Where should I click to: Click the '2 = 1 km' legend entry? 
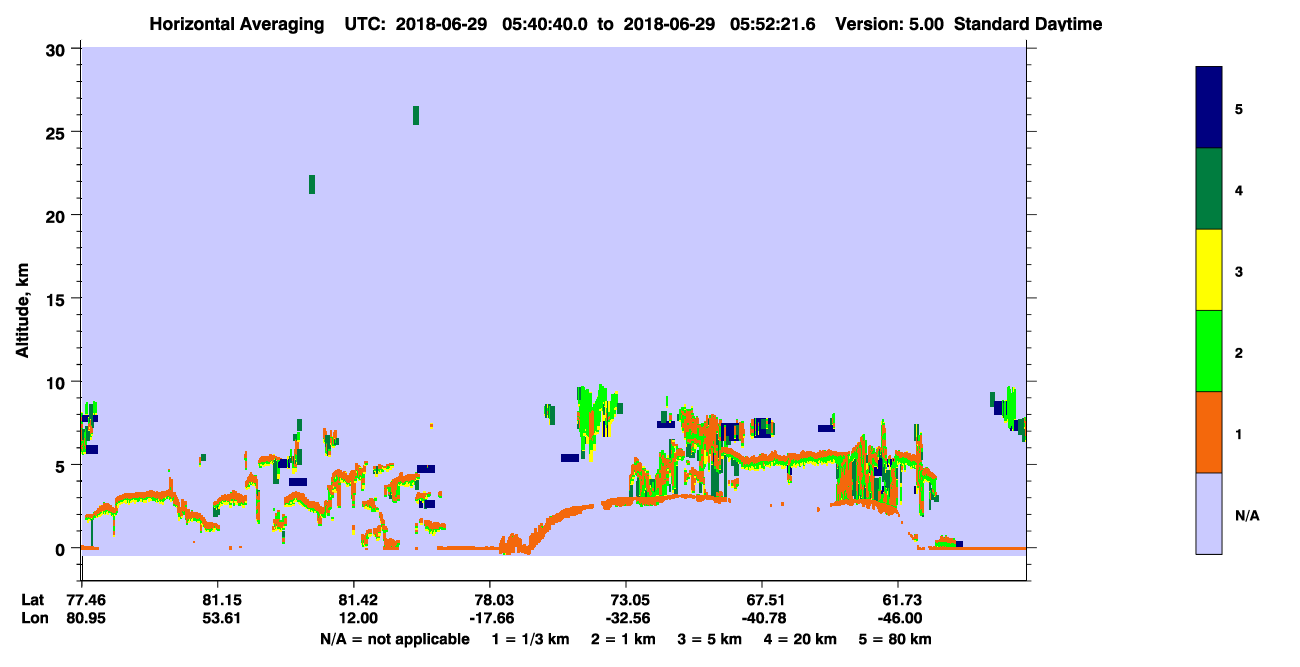point(622,639)
